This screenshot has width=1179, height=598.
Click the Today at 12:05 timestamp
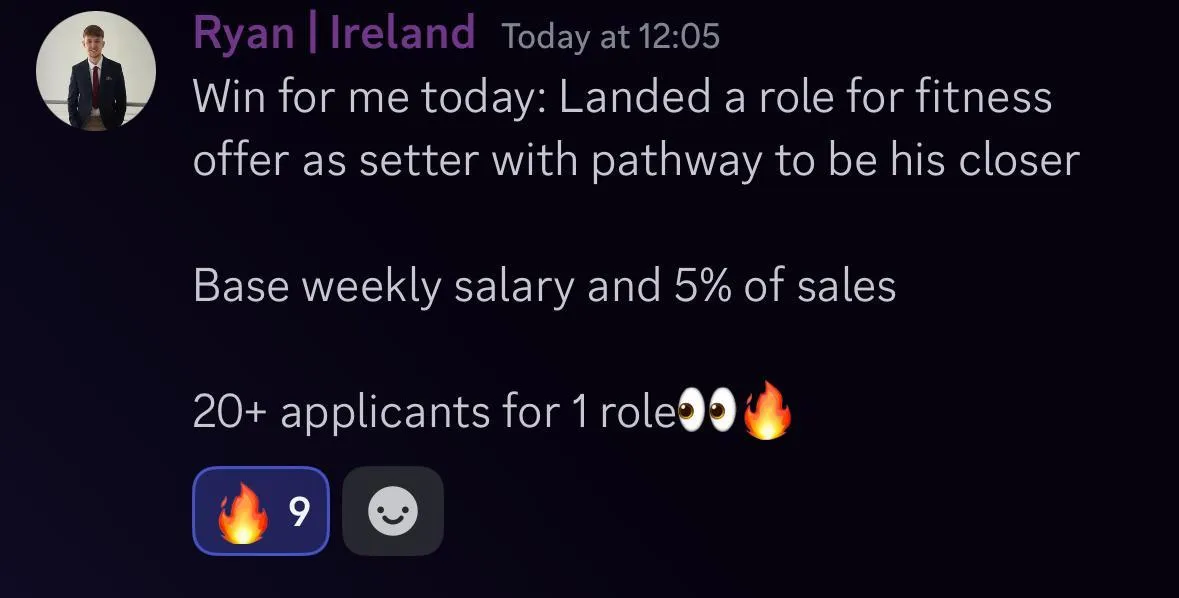click(x=611, y=36)
